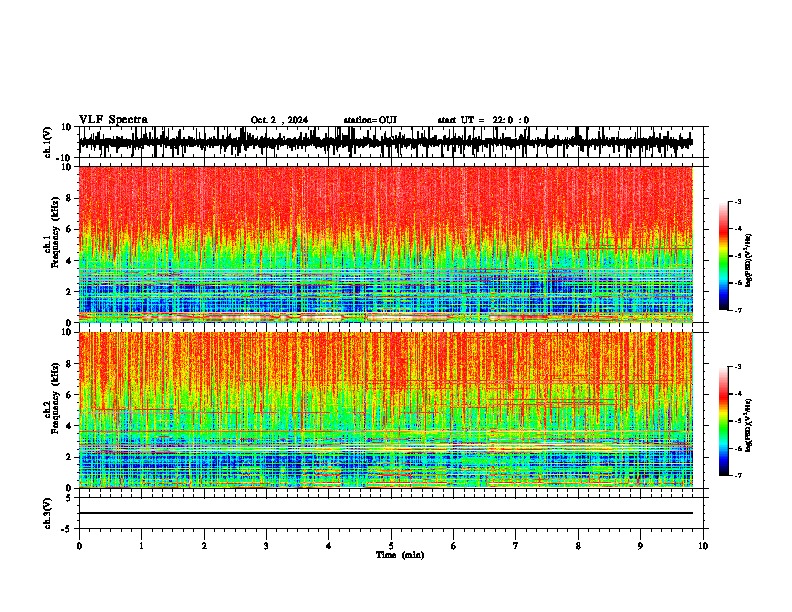This screenshot has width=792, height=612.
Task: Click the time axis tick label "1"
Action: coord(141,546)
